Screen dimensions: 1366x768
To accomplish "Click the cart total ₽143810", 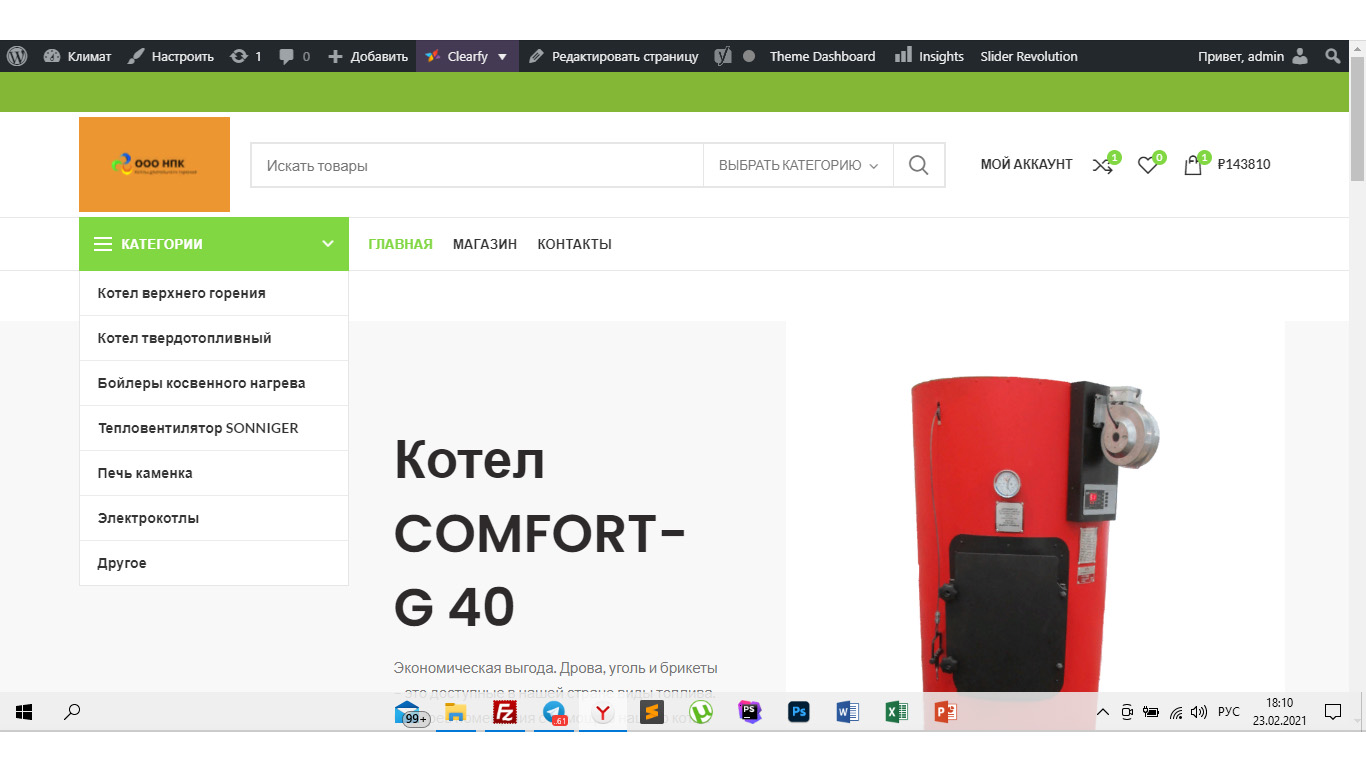I will 1244,164.
